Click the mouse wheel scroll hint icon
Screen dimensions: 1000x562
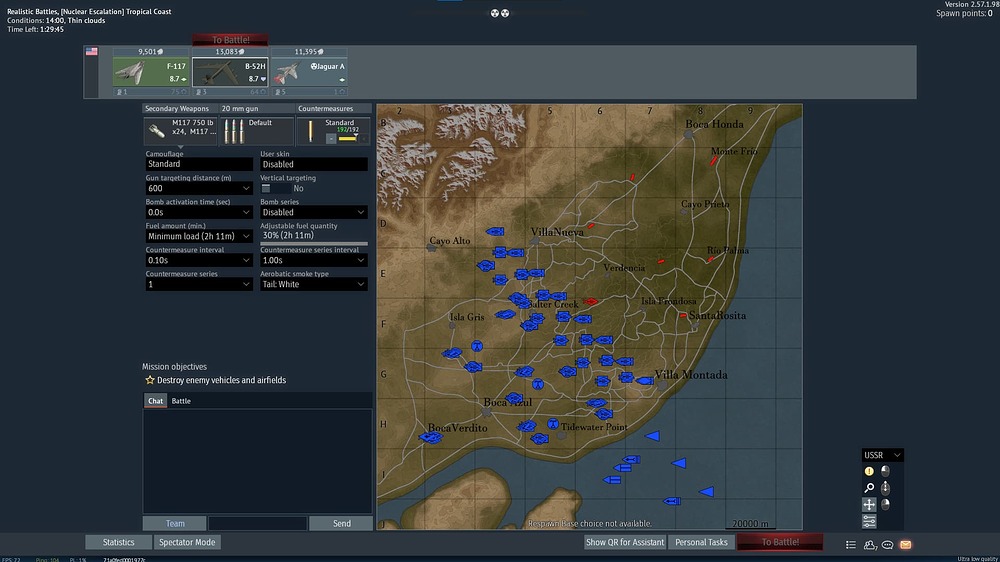tap(885, 487)
